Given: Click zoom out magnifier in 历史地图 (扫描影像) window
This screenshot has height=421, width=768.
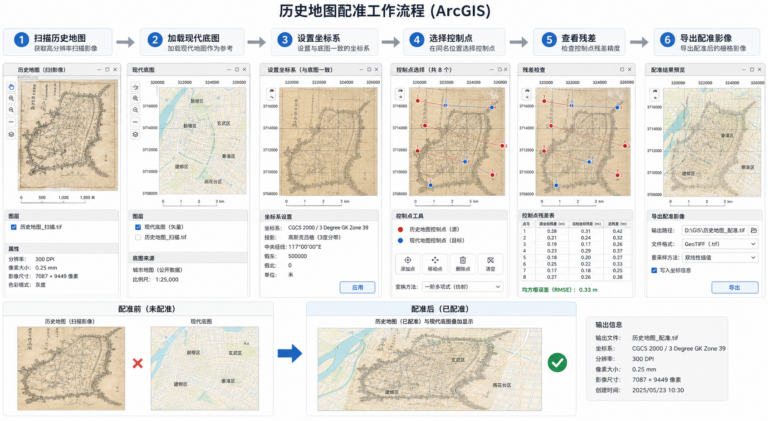Looking at the screenshot, I should (x=11, y=110).
